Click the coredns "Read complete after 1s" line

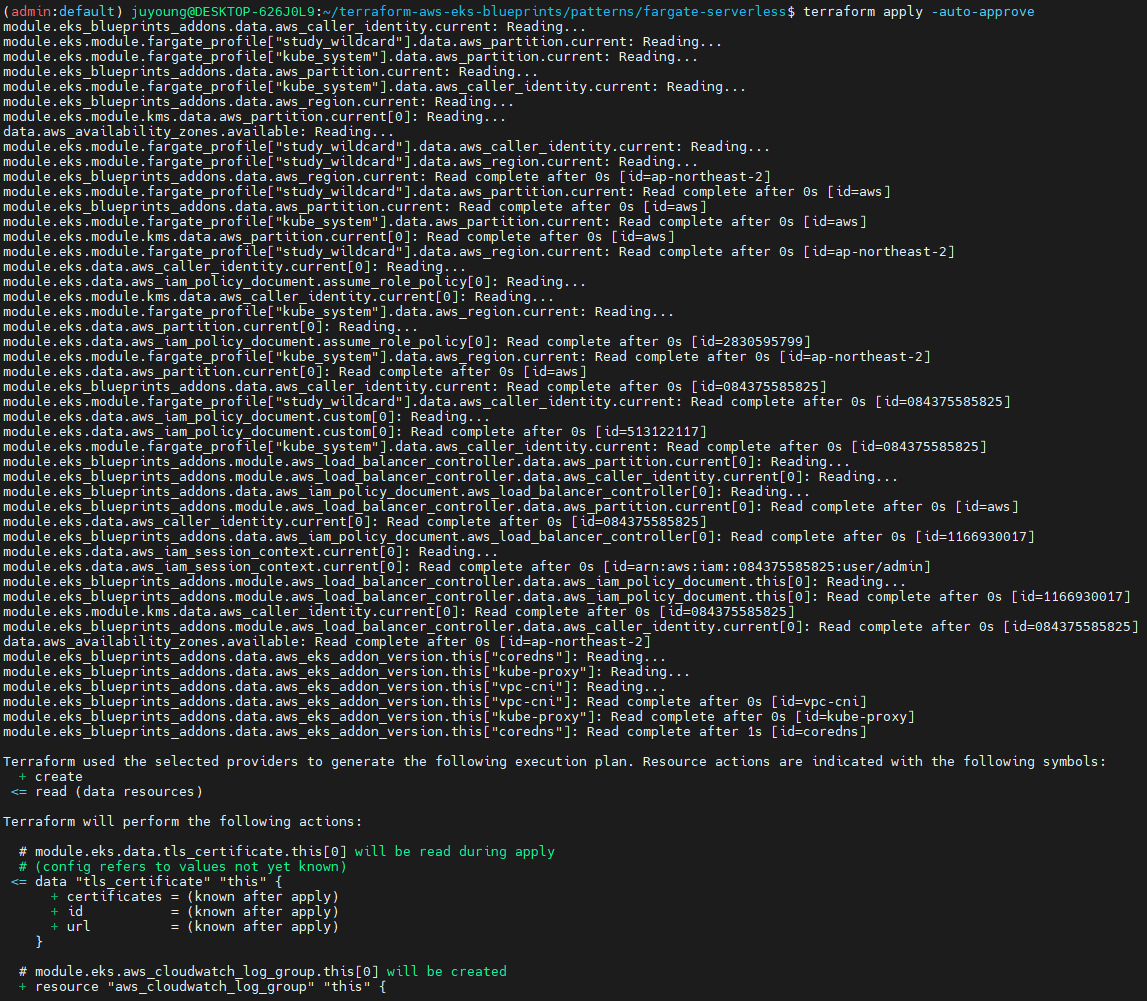(435, 732)
